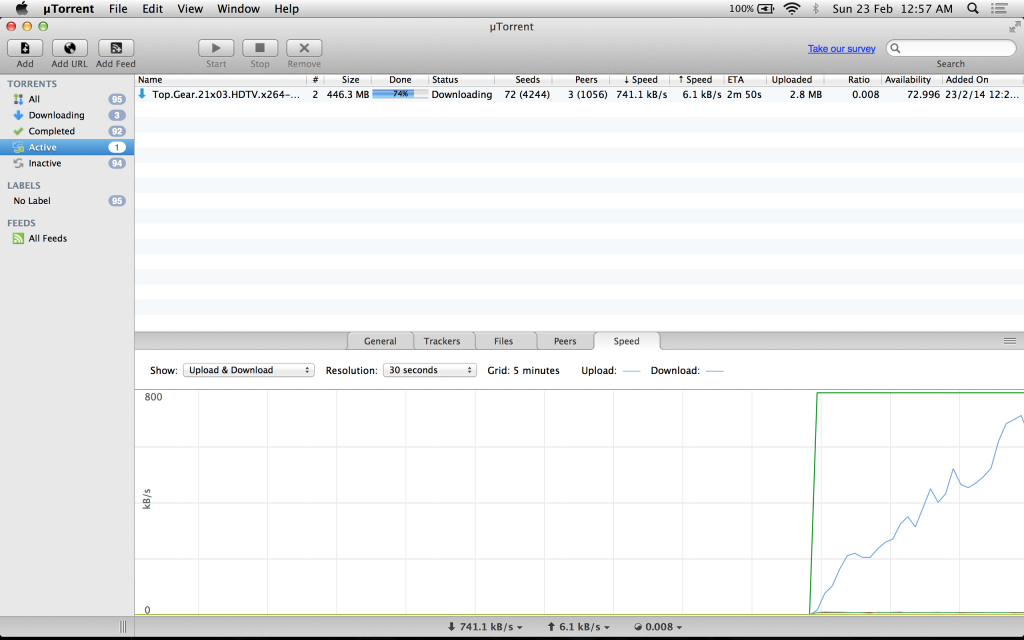Show Downloading torrents in the sidebar

tap(67, 115)
